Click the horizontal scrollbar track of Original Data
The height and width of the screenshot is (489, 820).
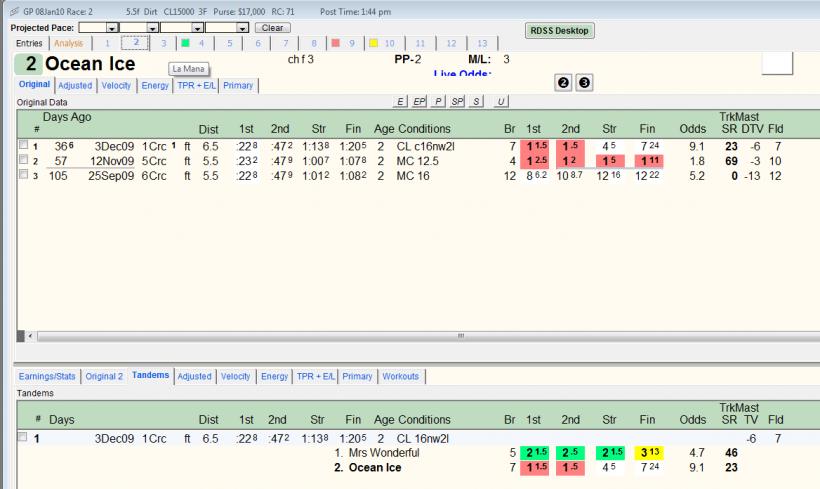[x=428, y=336]
